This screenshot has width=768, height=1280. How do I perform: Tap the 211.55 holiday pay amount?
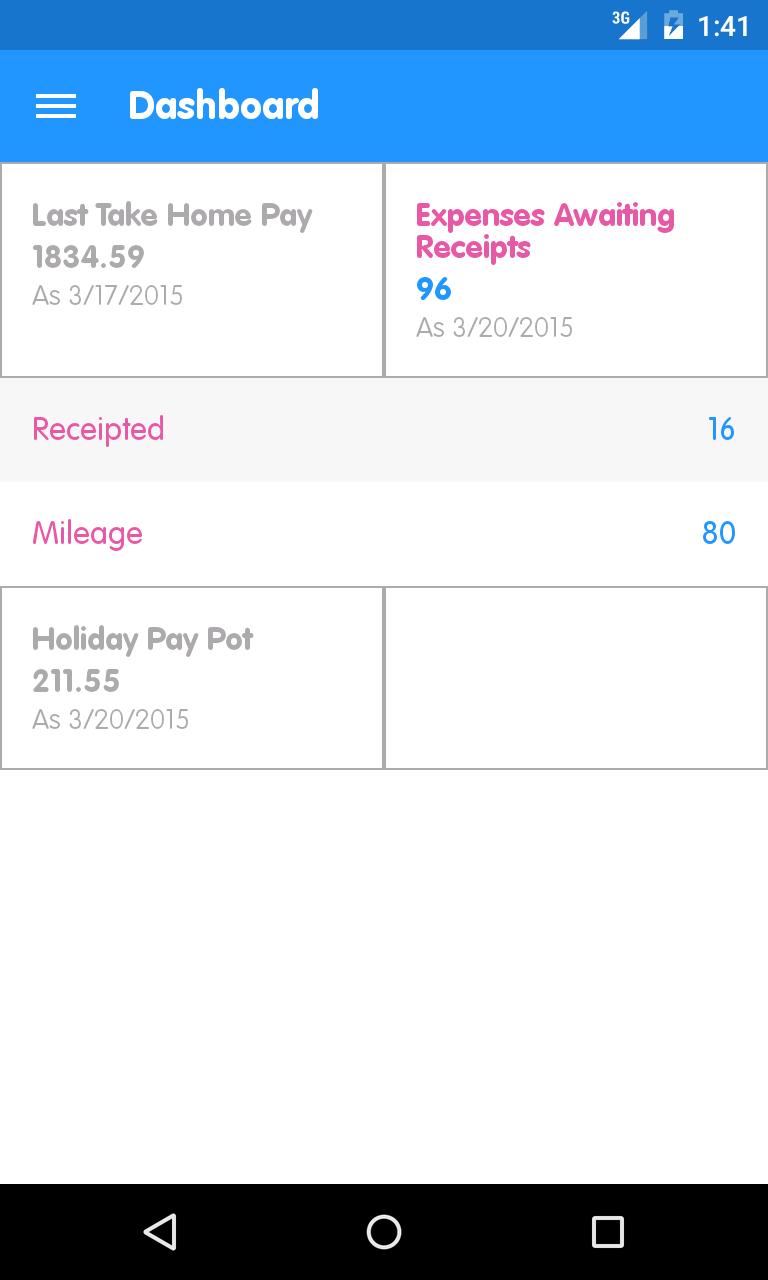76,681
